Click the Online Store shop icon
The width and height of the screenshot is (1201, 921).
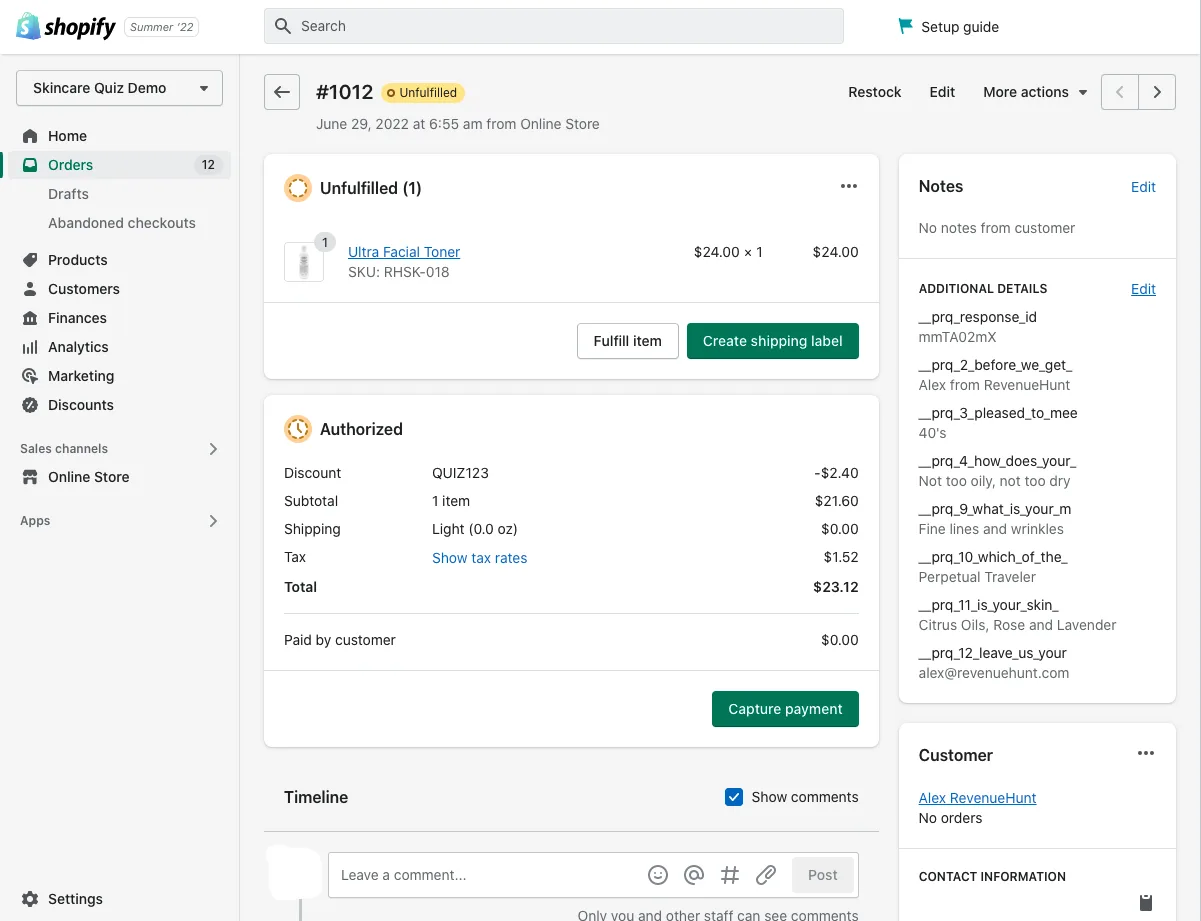click(x=30, y=477)
